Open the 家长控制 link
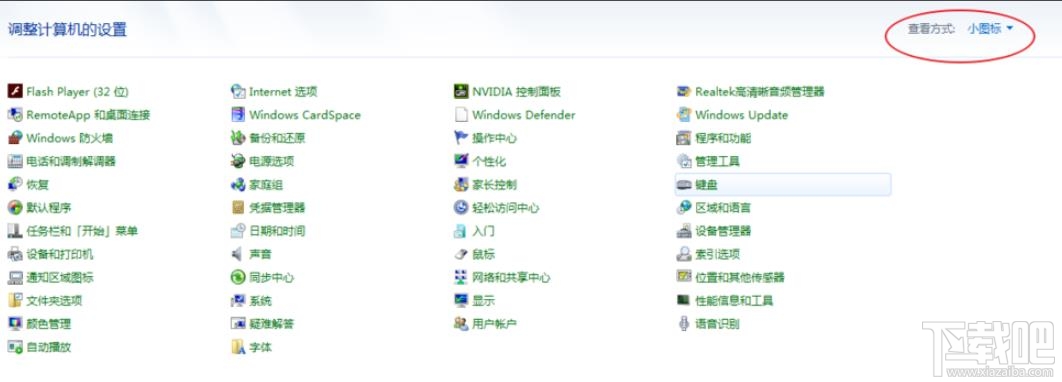 tap(494, 184)
